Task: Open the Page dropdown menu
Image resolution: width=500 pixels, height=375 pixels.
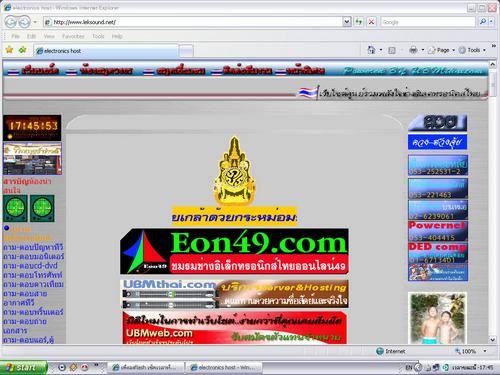Action: [442, 50]
